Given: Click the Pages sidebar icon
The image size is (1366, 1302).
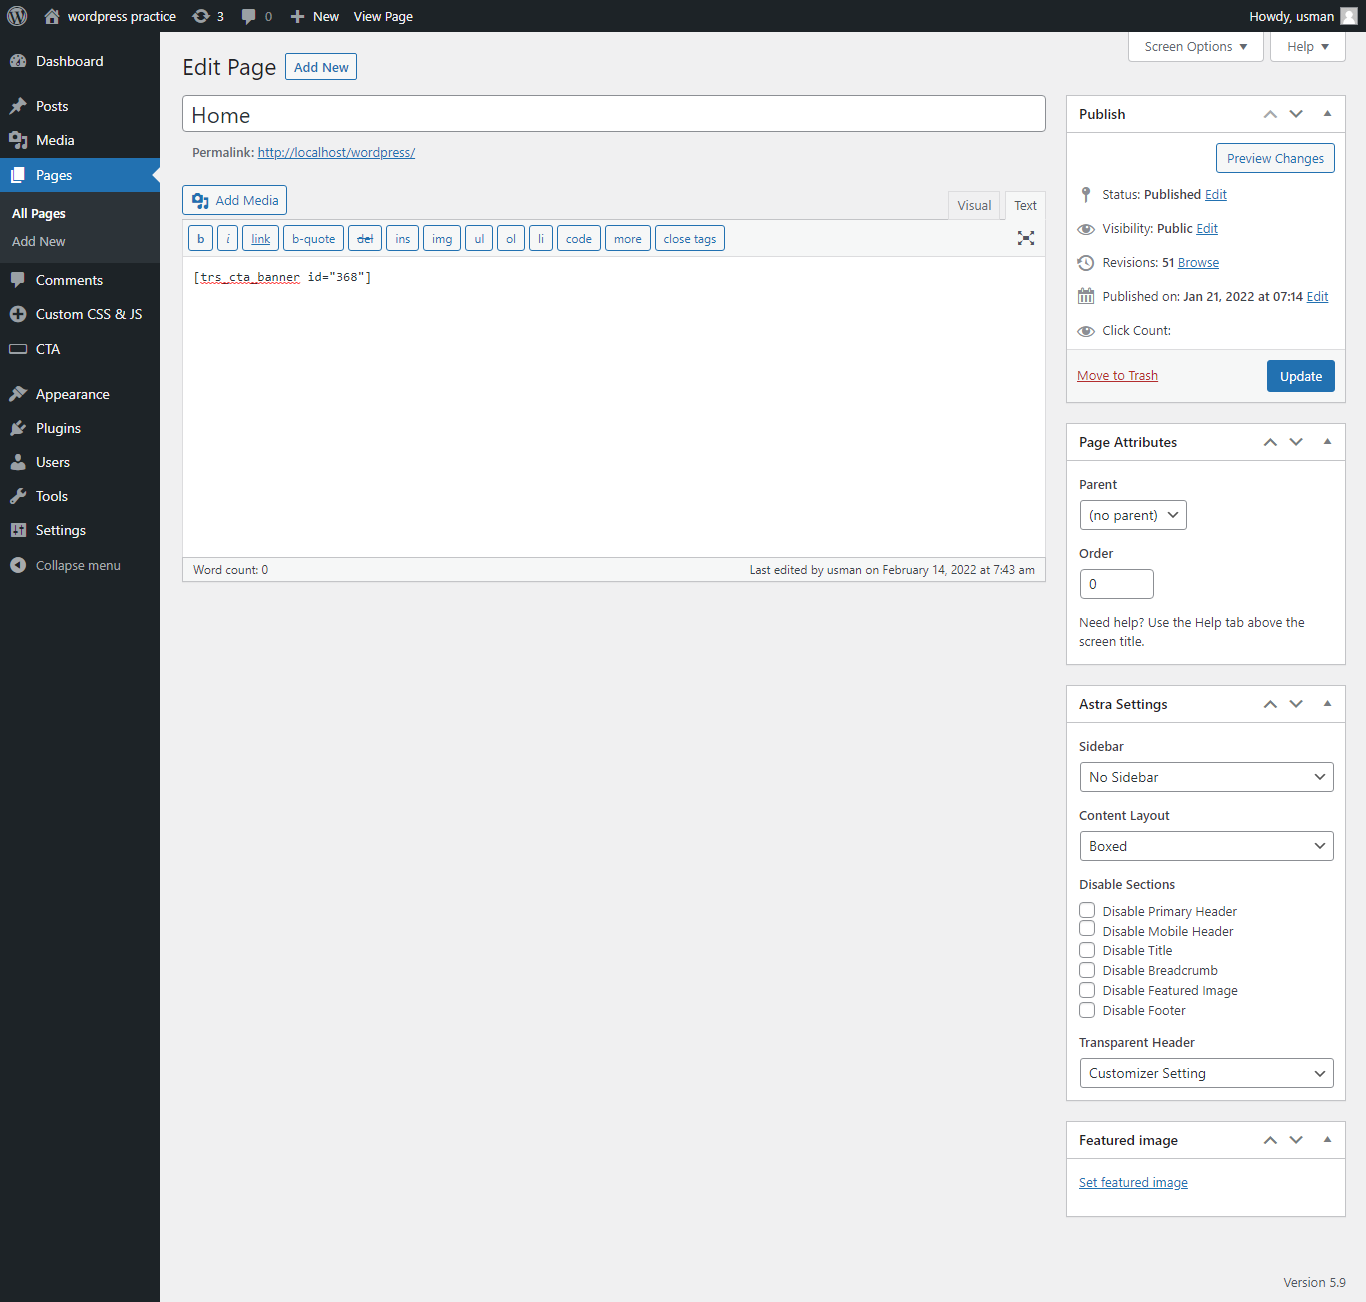Looking at the screenshot, I should (18, 175).
